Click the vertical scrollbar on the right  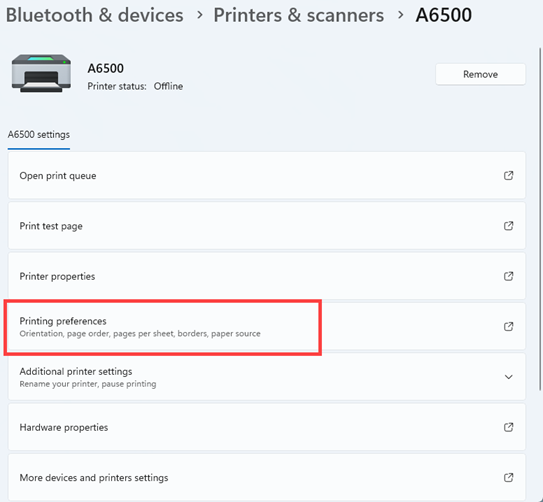click(x=540, y=219)
